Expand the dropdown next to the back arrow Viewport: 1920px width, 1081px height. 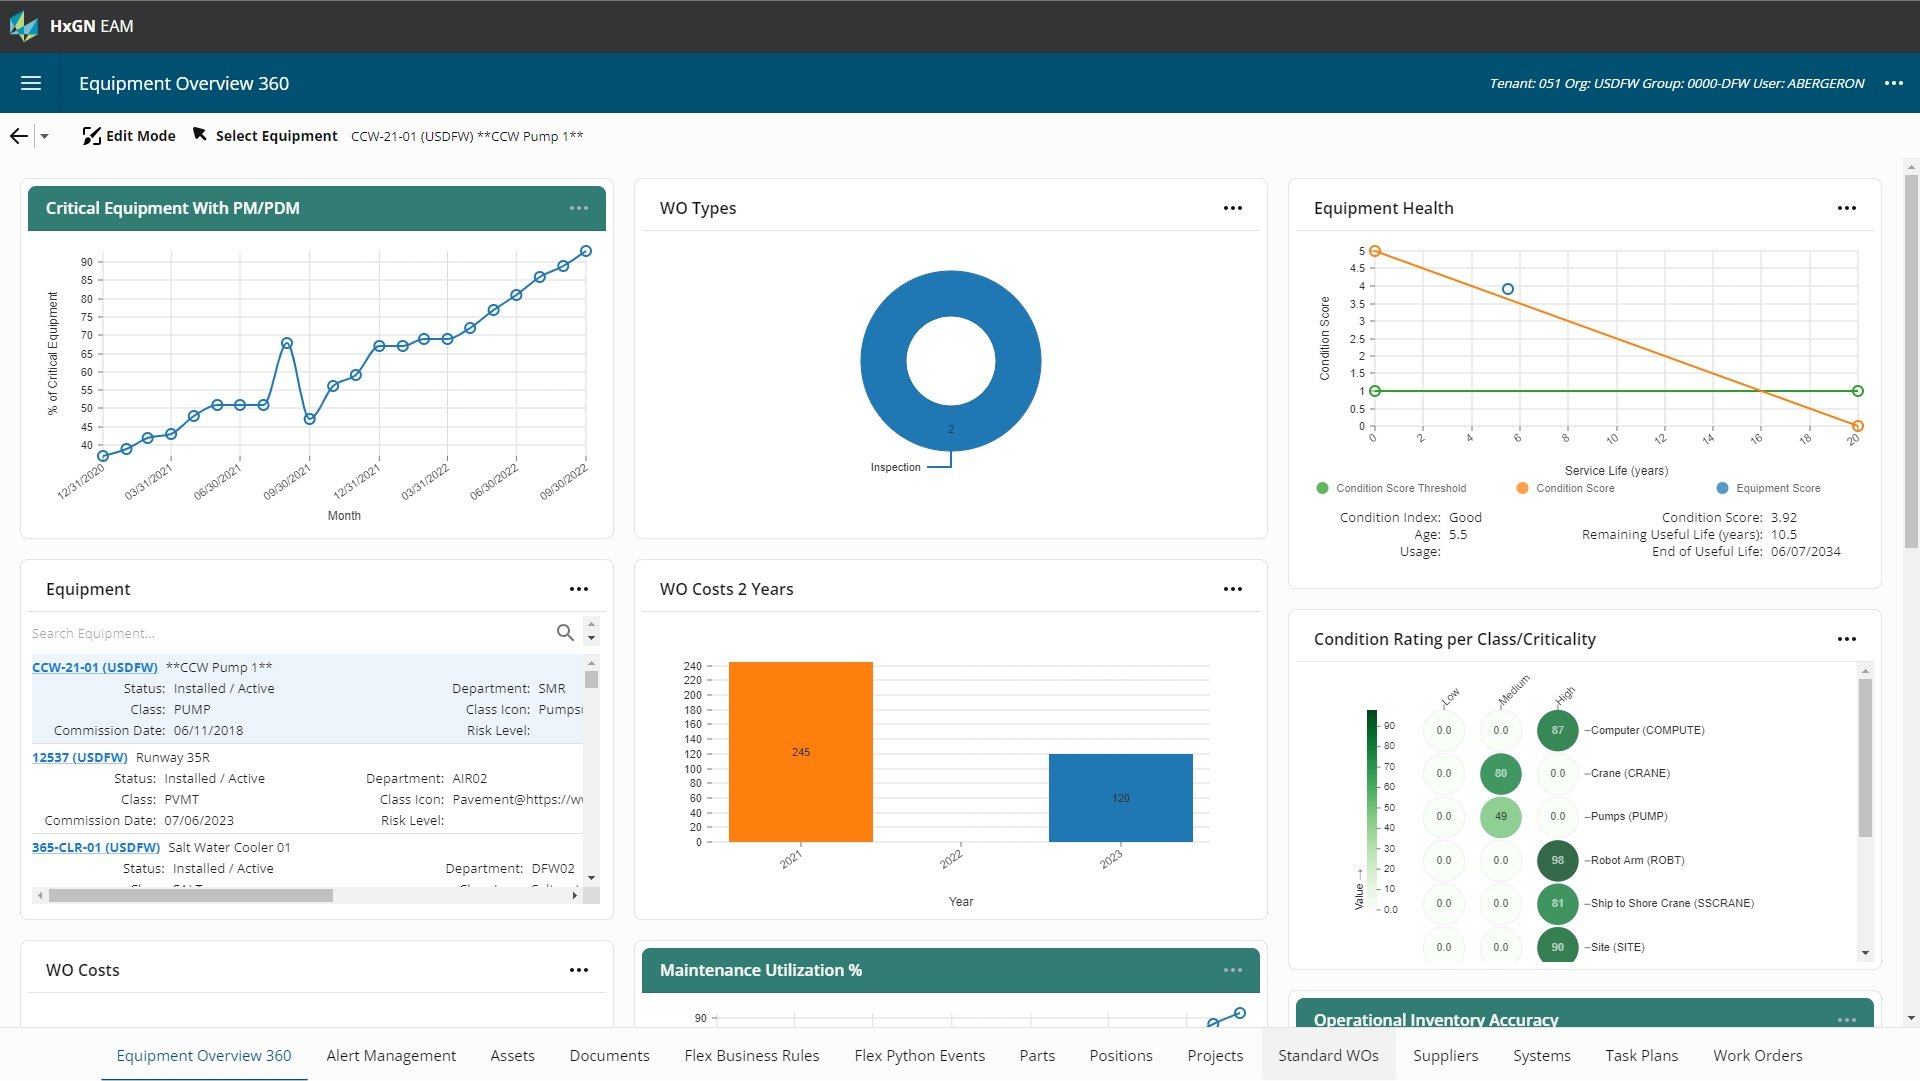point(44,136)
